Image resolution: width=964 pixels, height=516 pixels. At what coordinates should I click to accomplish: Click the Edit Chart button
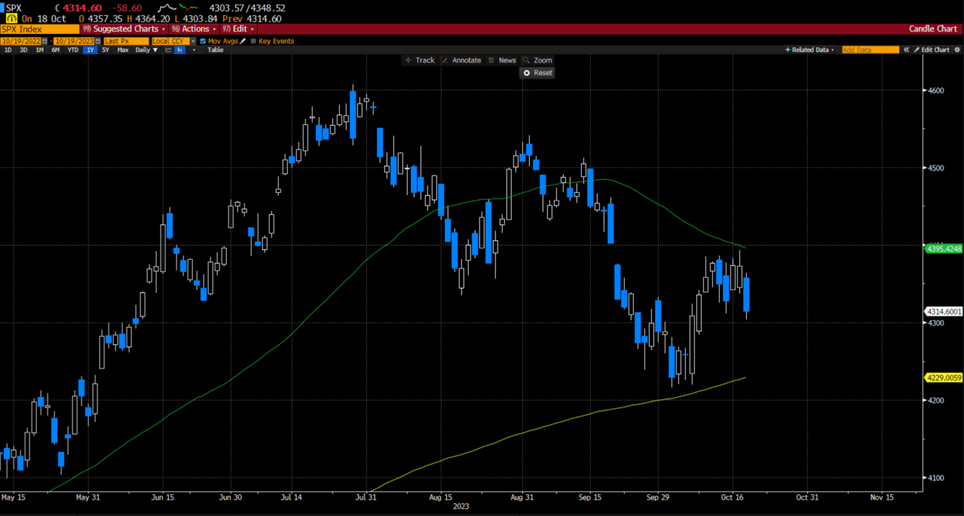point(932,50)
